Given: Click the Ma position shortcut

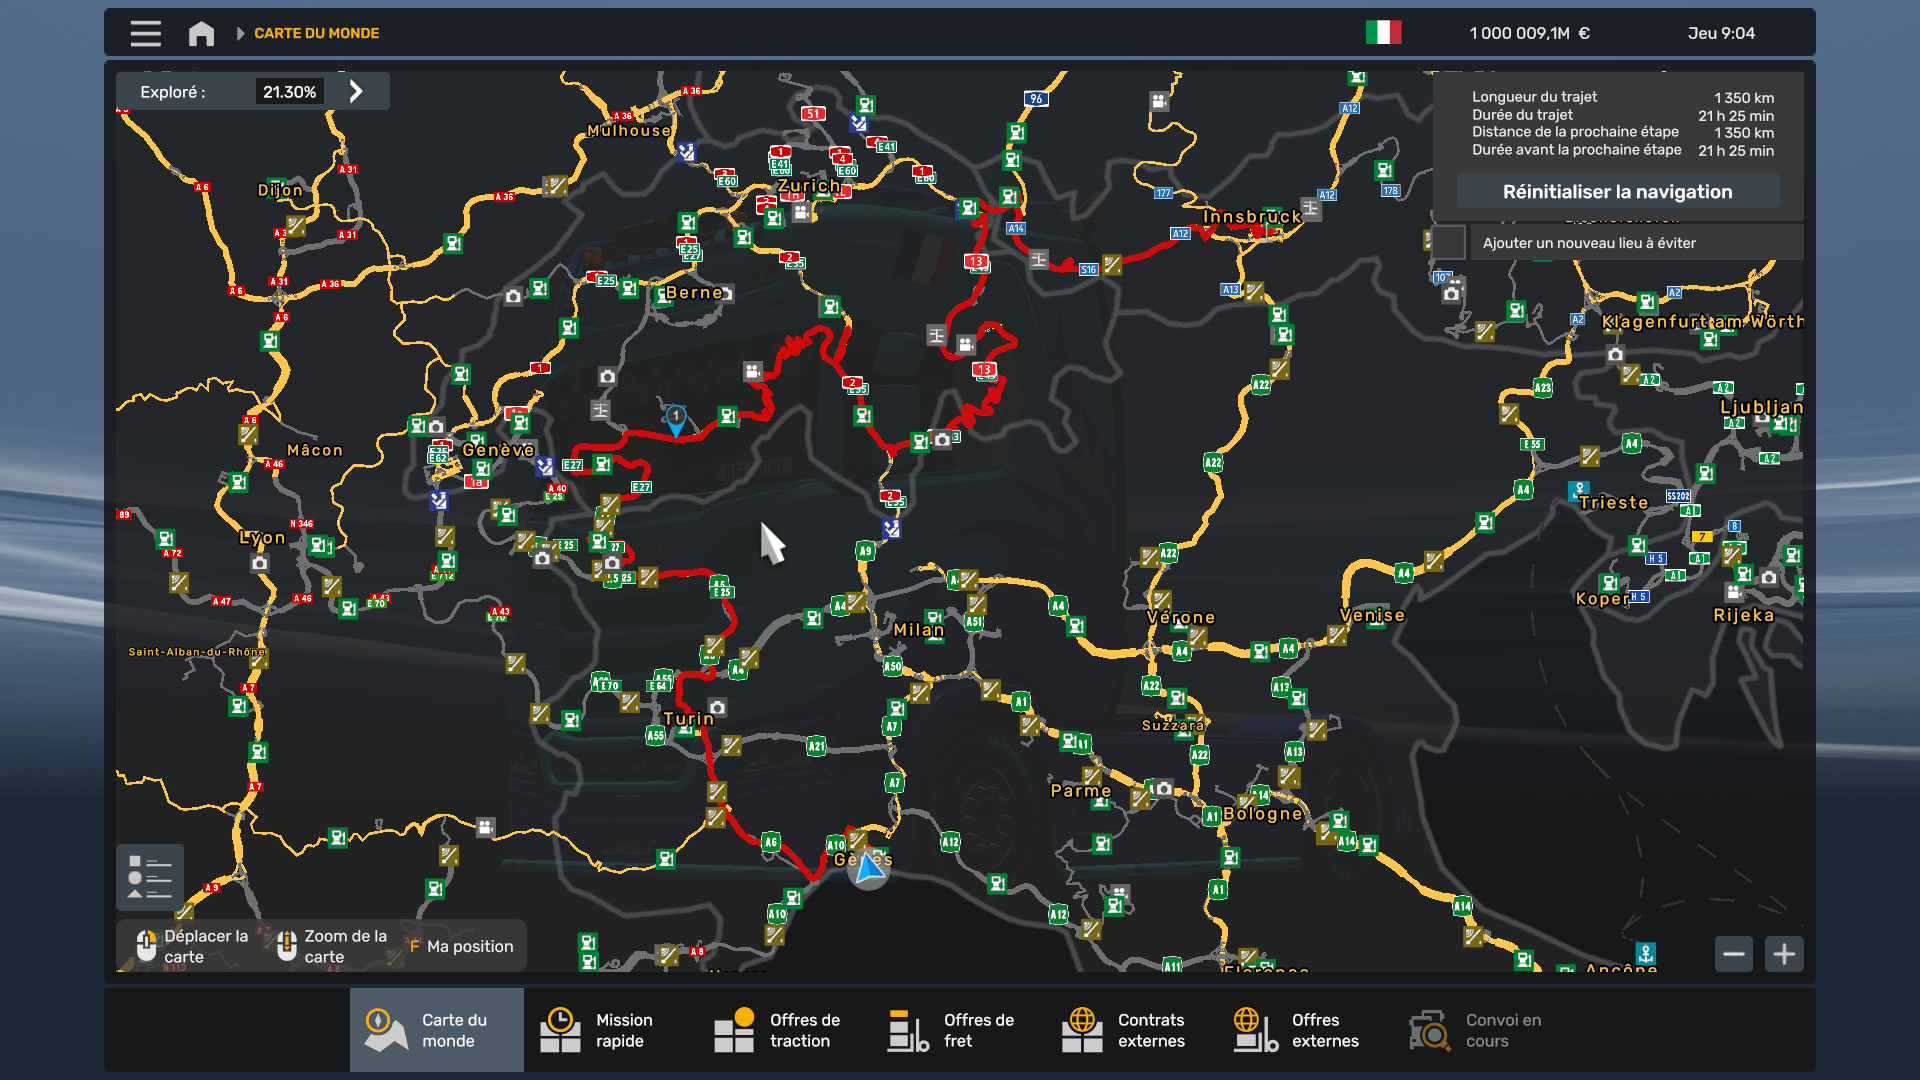Looking at the screenshot, I should coord(461,946).
